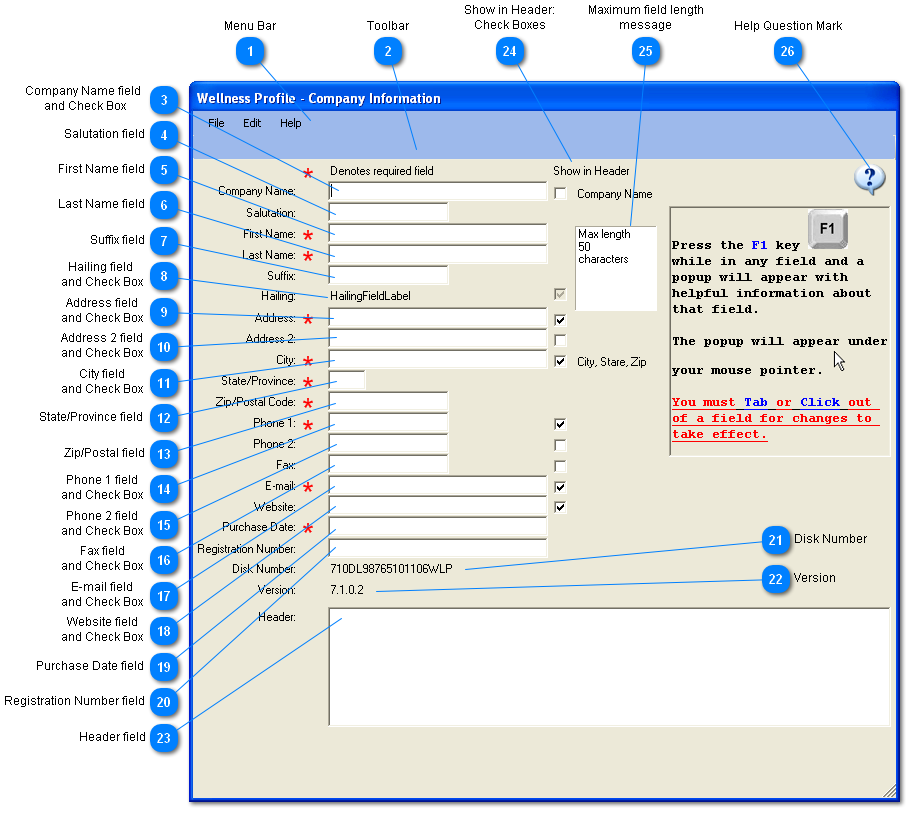Toggle the City, State, Zip checkbox
Image resolution: width=913 pixels, height=815 pixels.
pos(560,362)
